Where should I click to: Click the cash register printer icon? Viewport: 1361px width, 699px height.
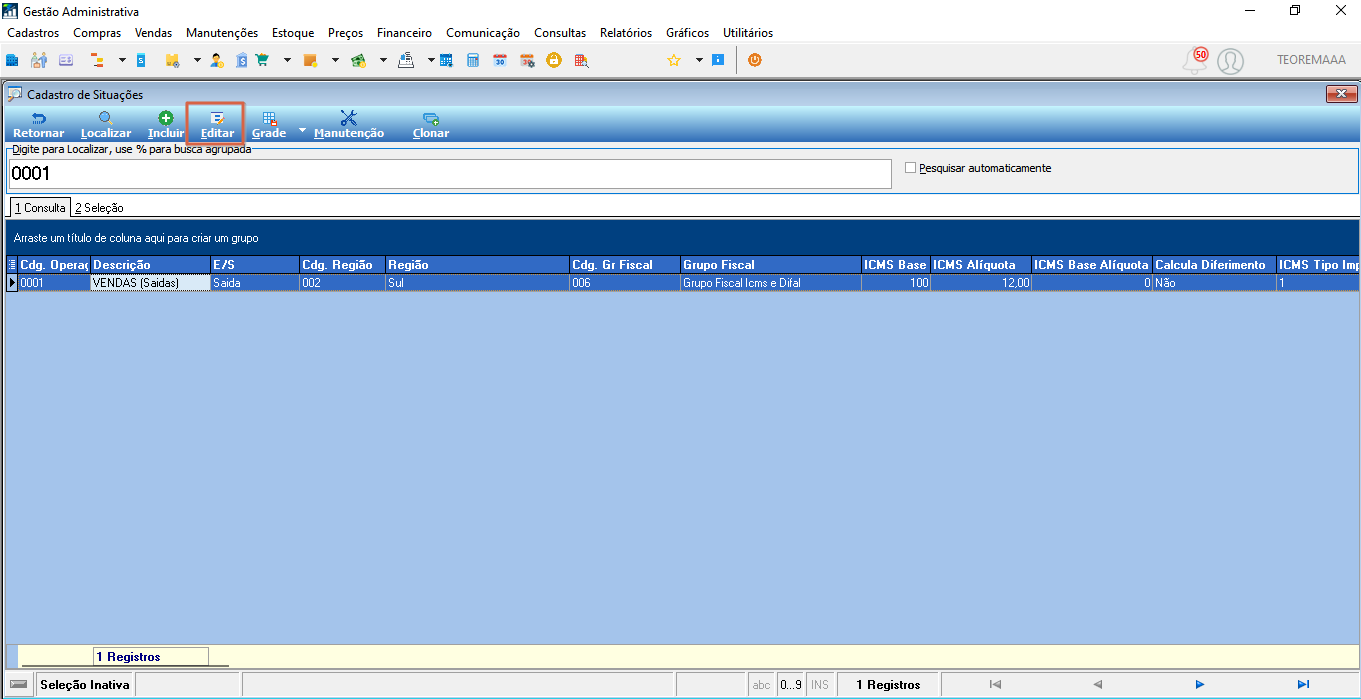point(406,60)
